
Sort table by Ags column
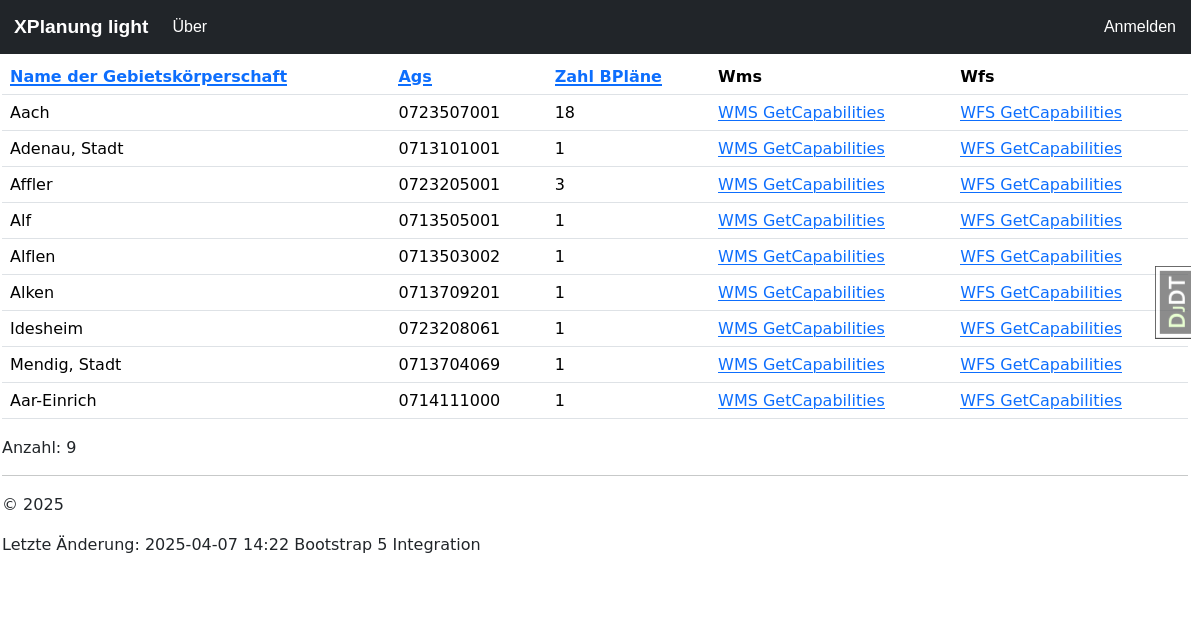tap(415, 77)
